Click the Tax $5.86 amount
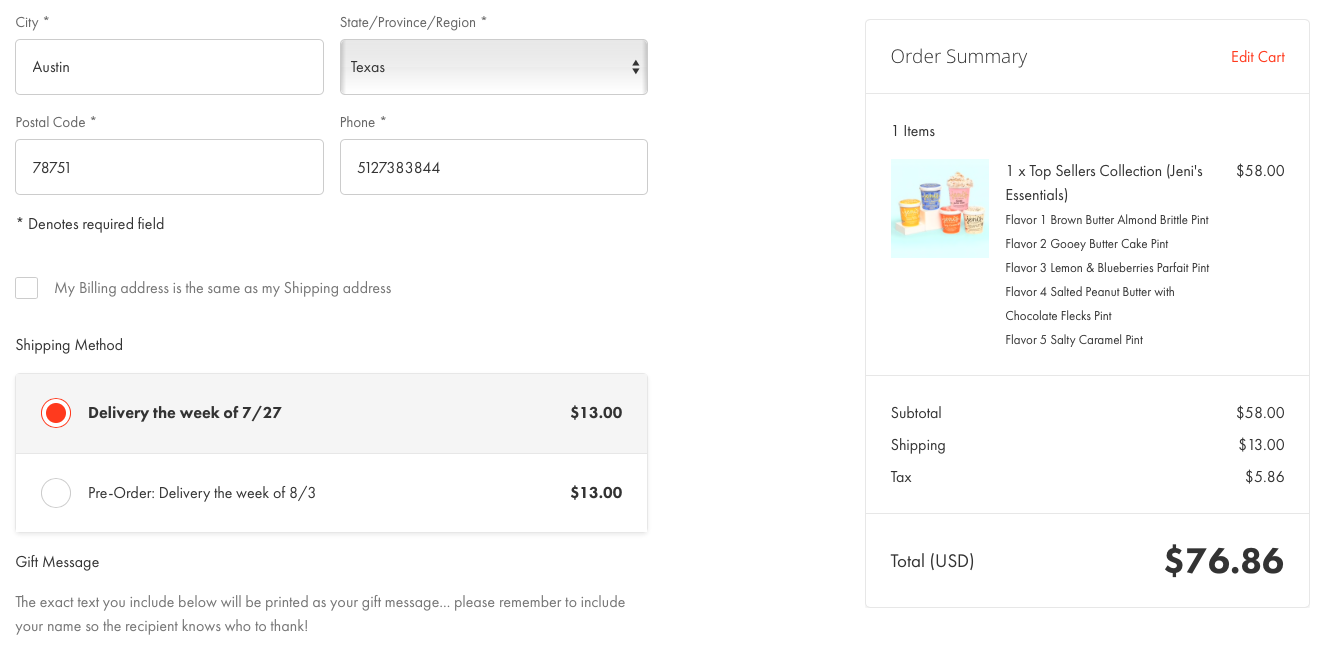 [x=1264, y=477]
